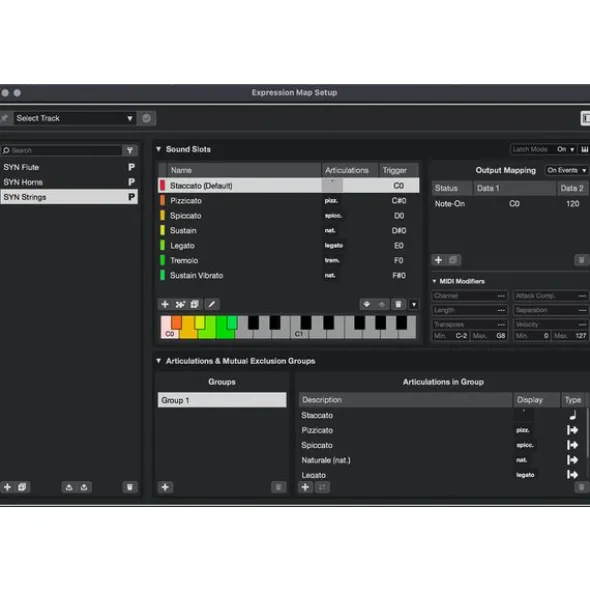Add a new expression map
This screenshot has height=591, width=590.
[8, 487]
